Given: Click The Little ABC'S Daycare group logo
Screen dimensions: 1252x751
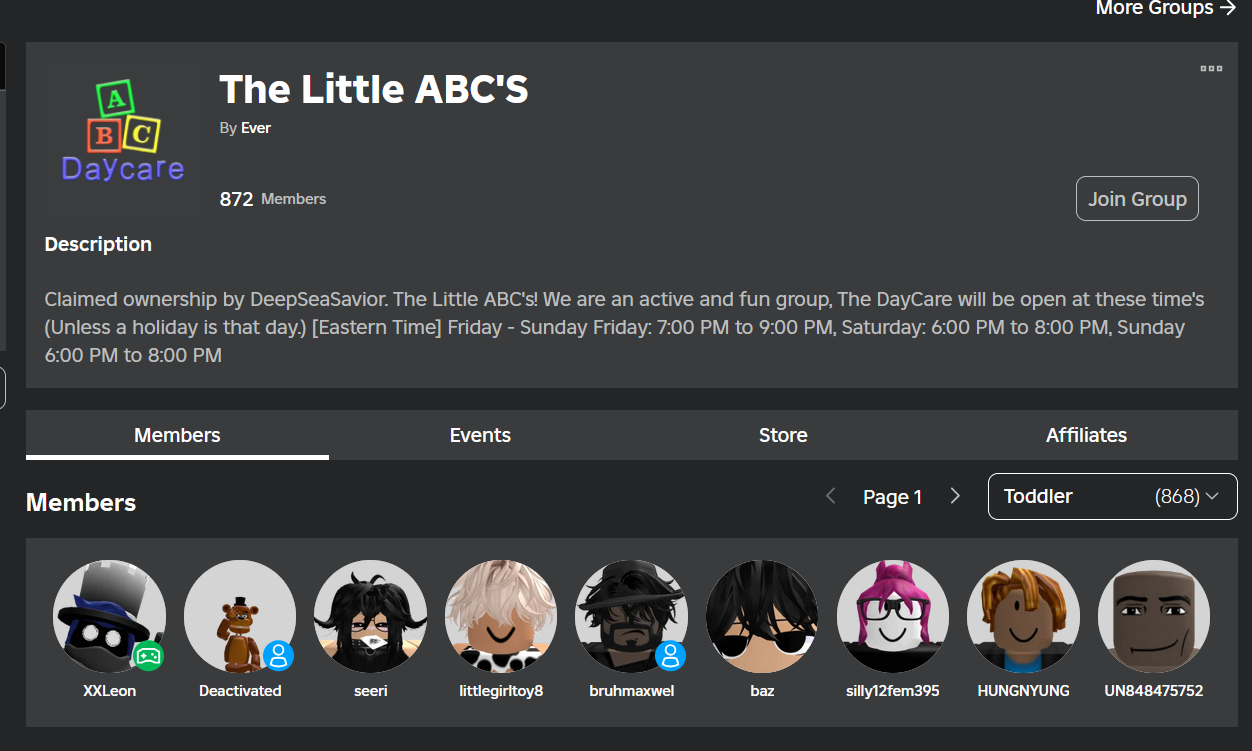Looking at the screenshot, I should point(123,138).
